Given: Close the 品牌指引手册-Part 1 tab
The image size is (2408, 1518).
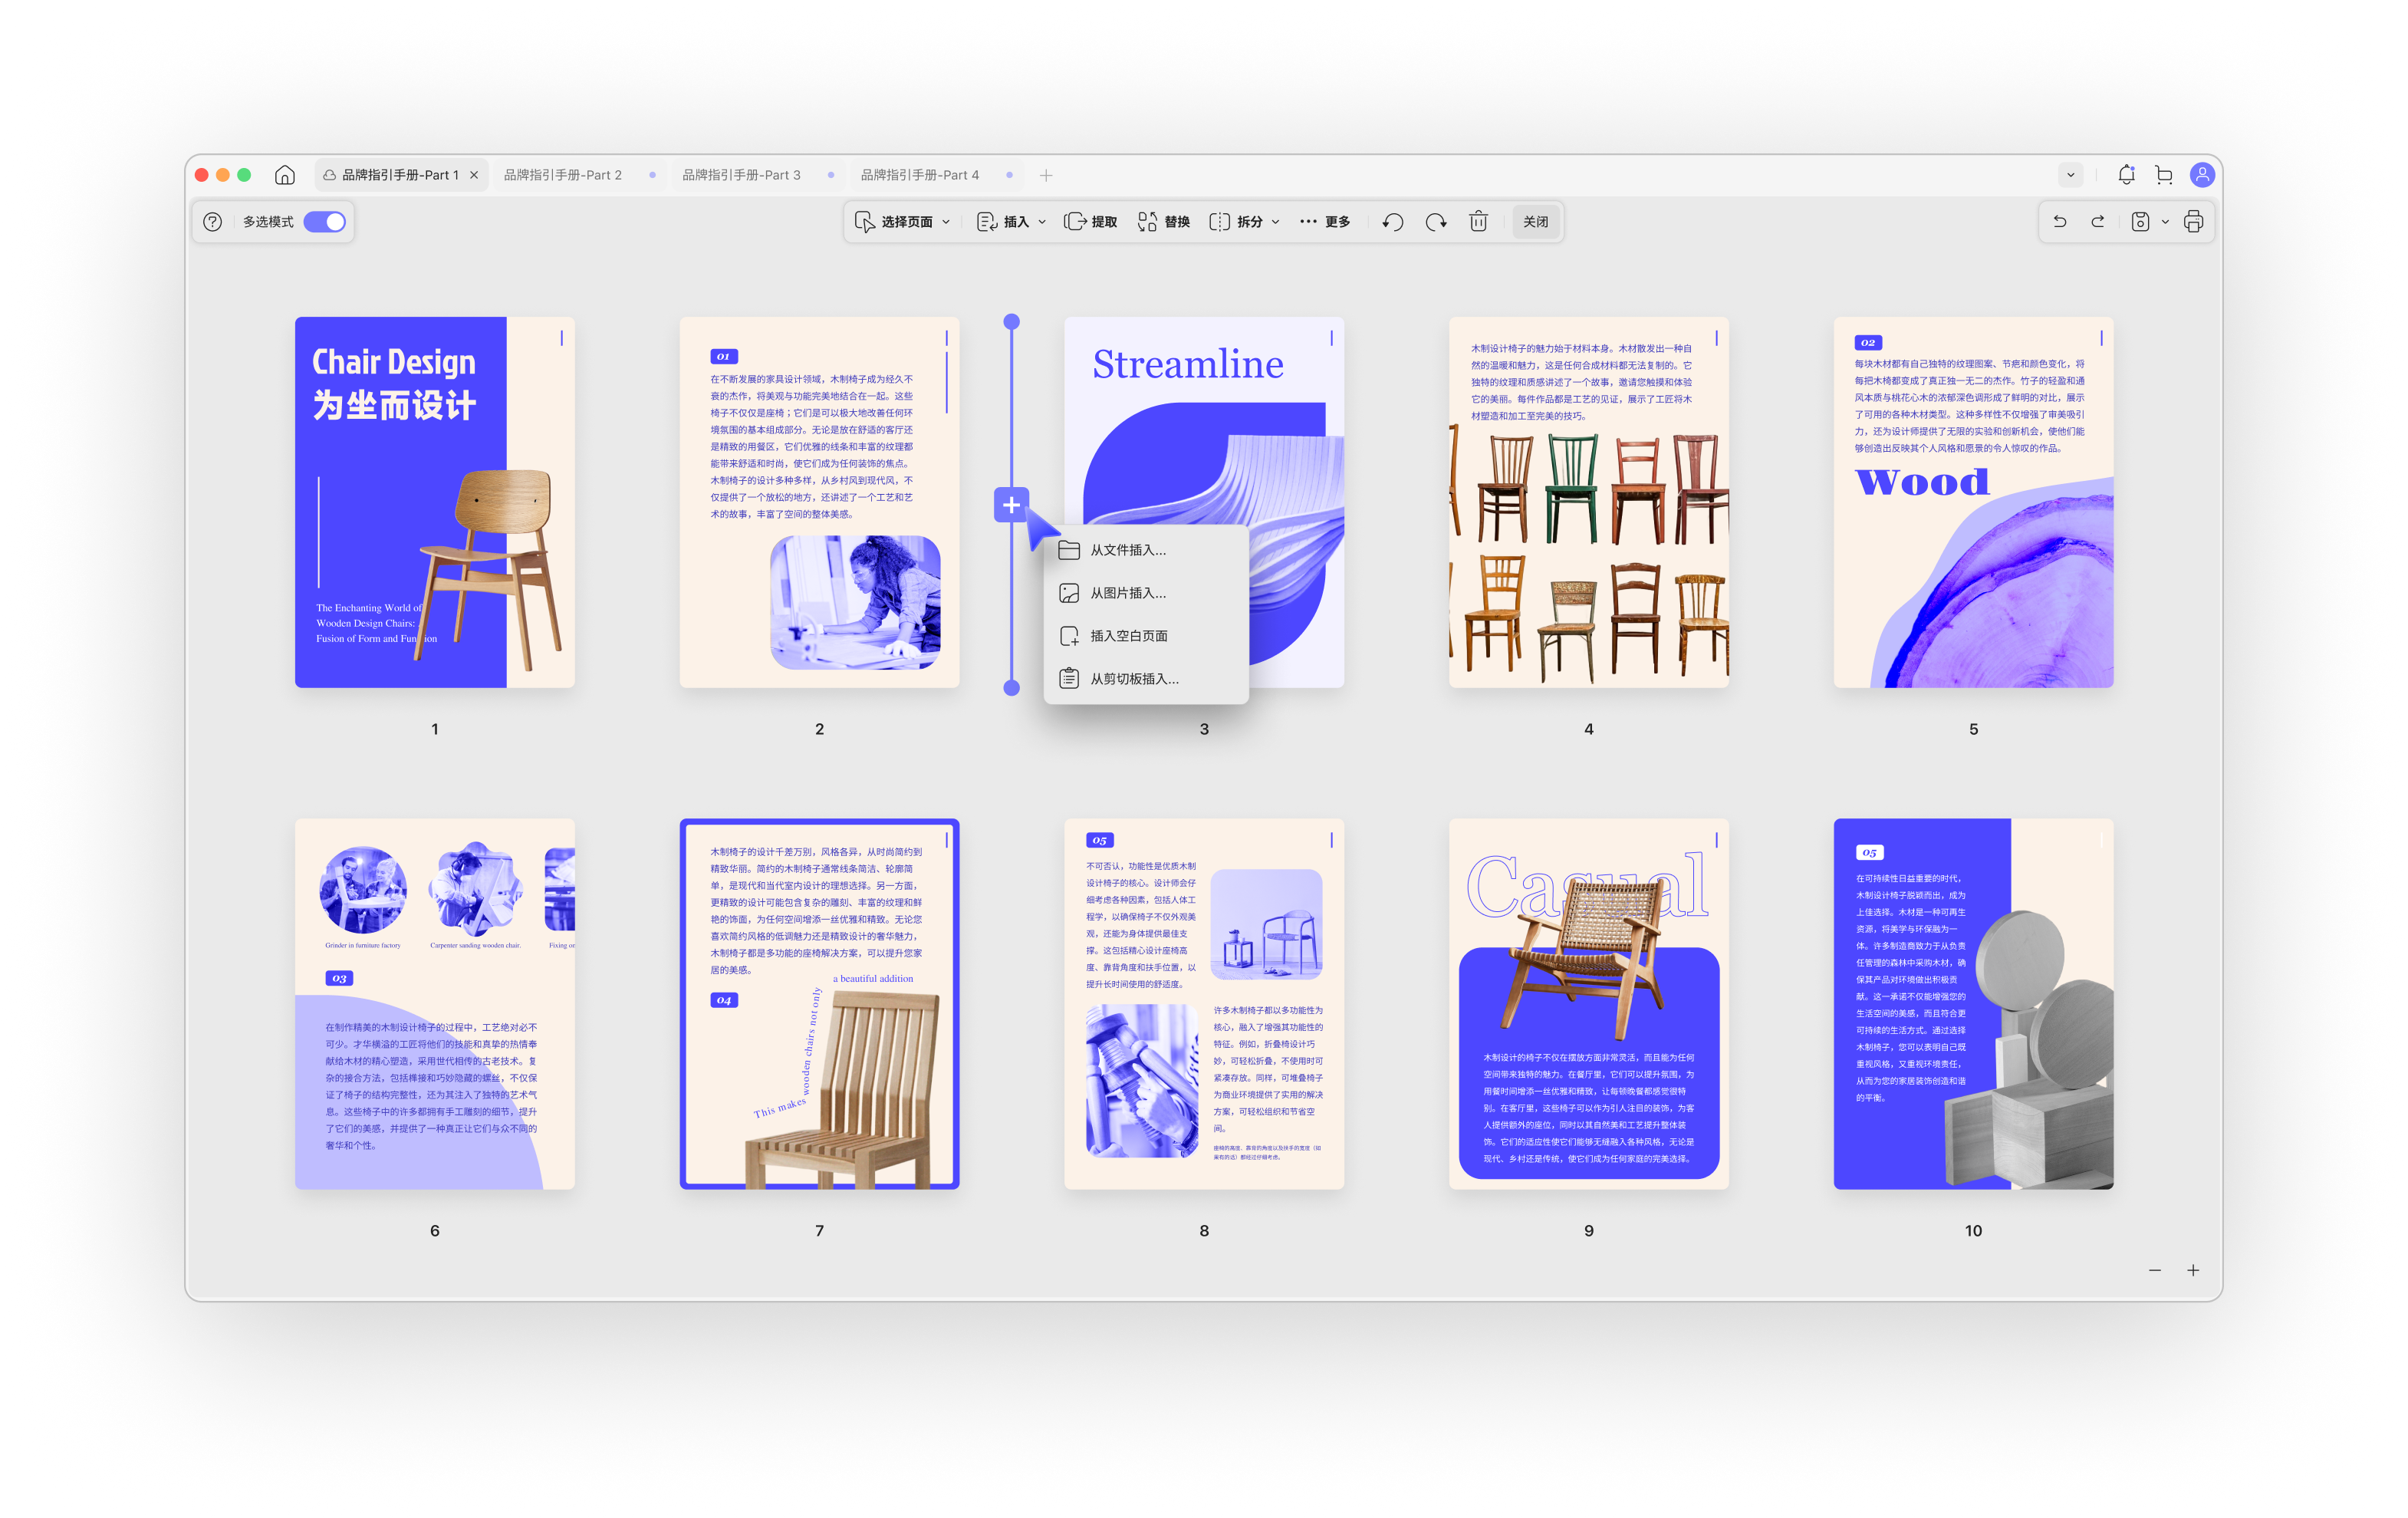Looking at the screenshot, I should point(474,175).
